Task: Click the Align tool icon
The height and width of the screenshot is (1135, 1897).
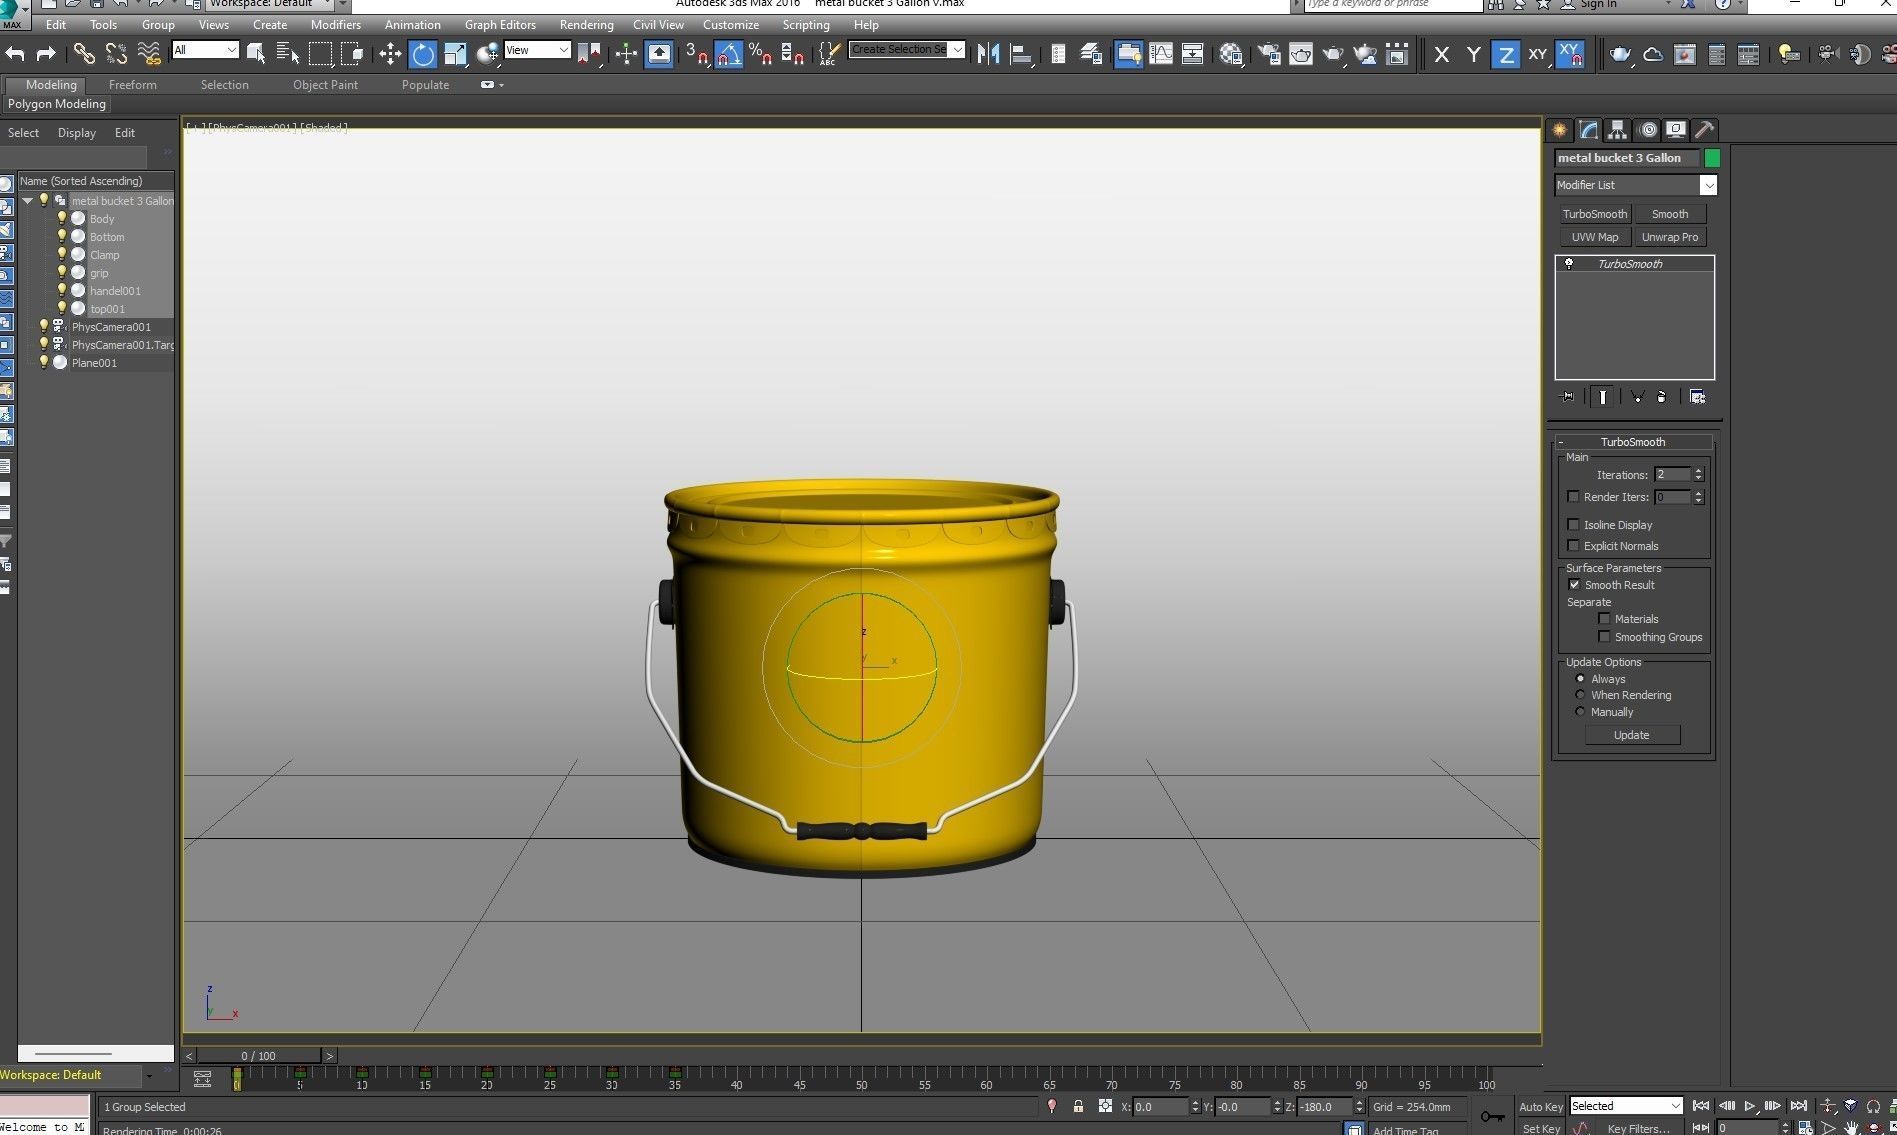Action: 1021,54
